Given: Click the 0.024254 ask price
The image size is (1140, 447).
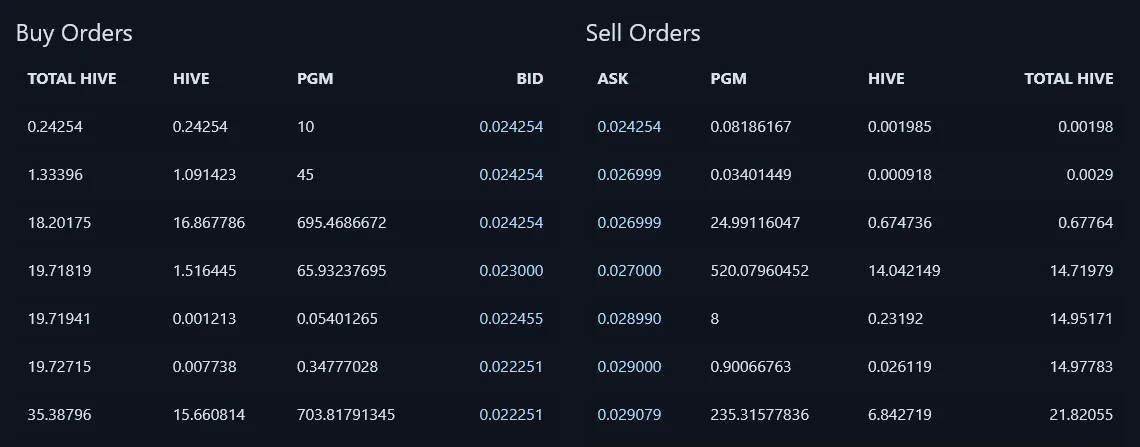Looking at the screenshot, I should [630, 127].
